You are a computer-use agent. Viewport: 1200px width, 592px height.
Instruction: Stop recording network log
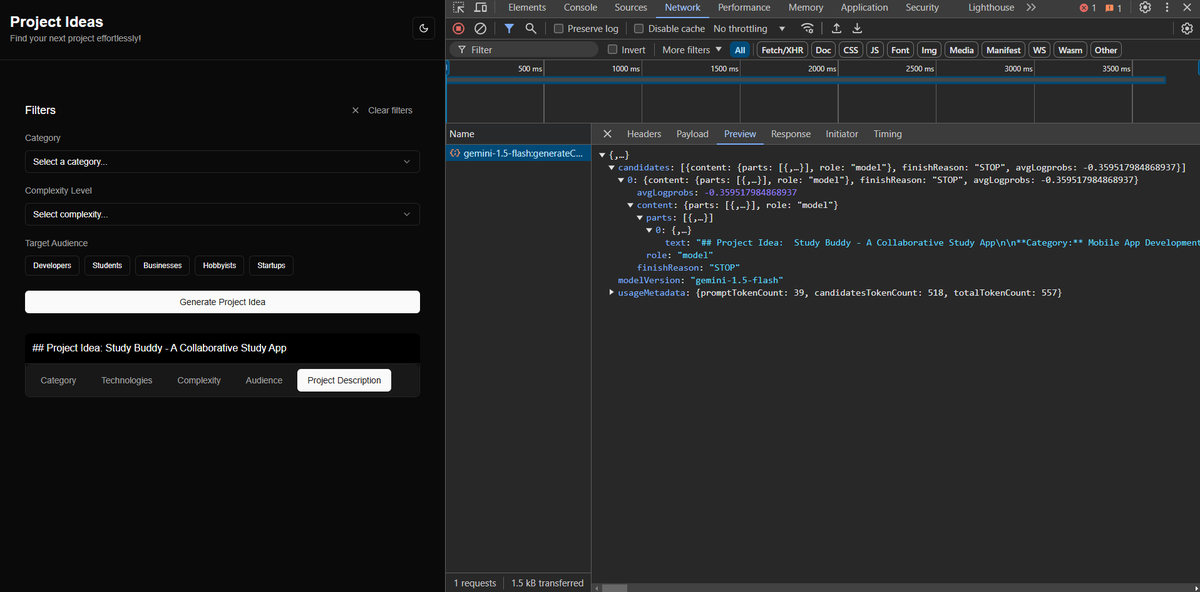click(x=459, y=29)
